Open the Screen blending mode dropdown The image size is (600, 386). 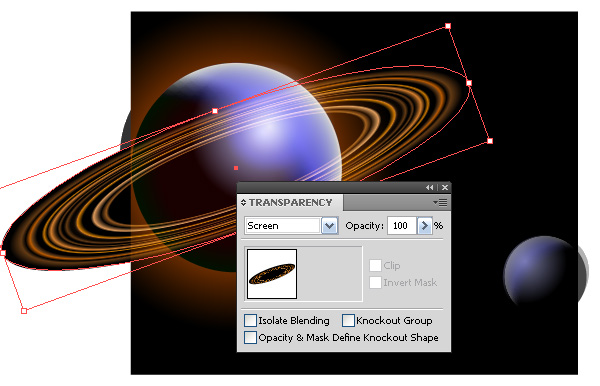[329, 226]
